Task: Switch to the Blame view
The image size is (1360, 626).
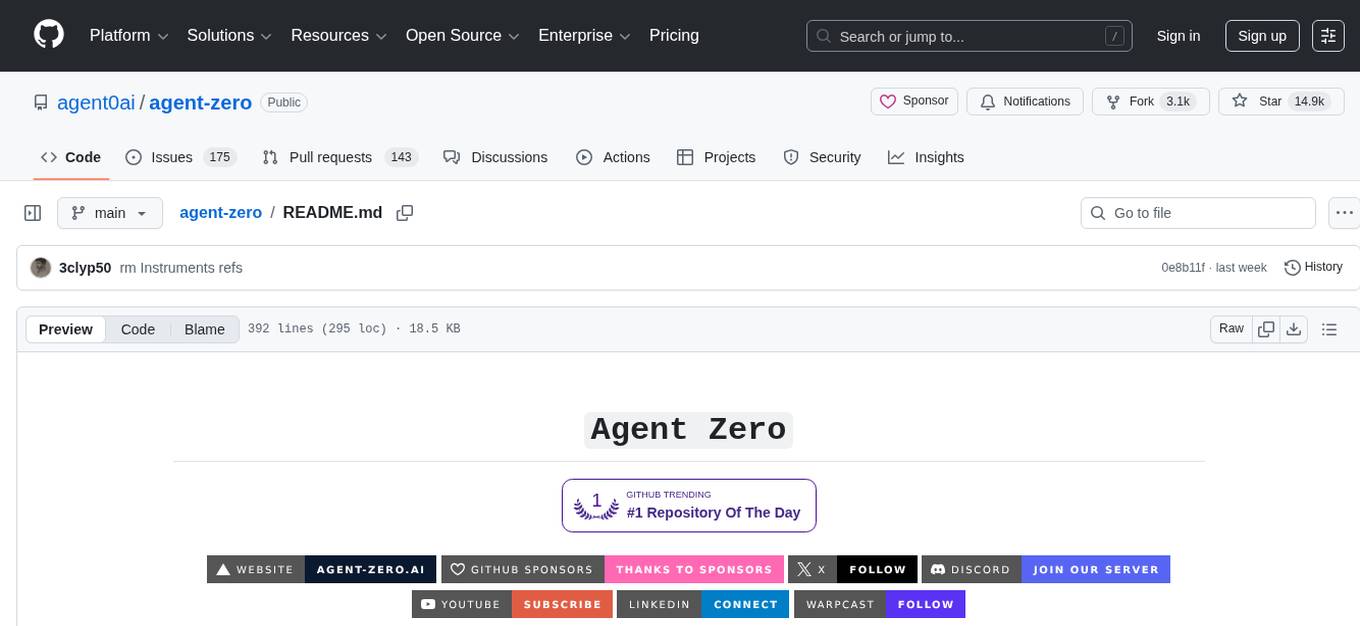Action: point(204,329)
